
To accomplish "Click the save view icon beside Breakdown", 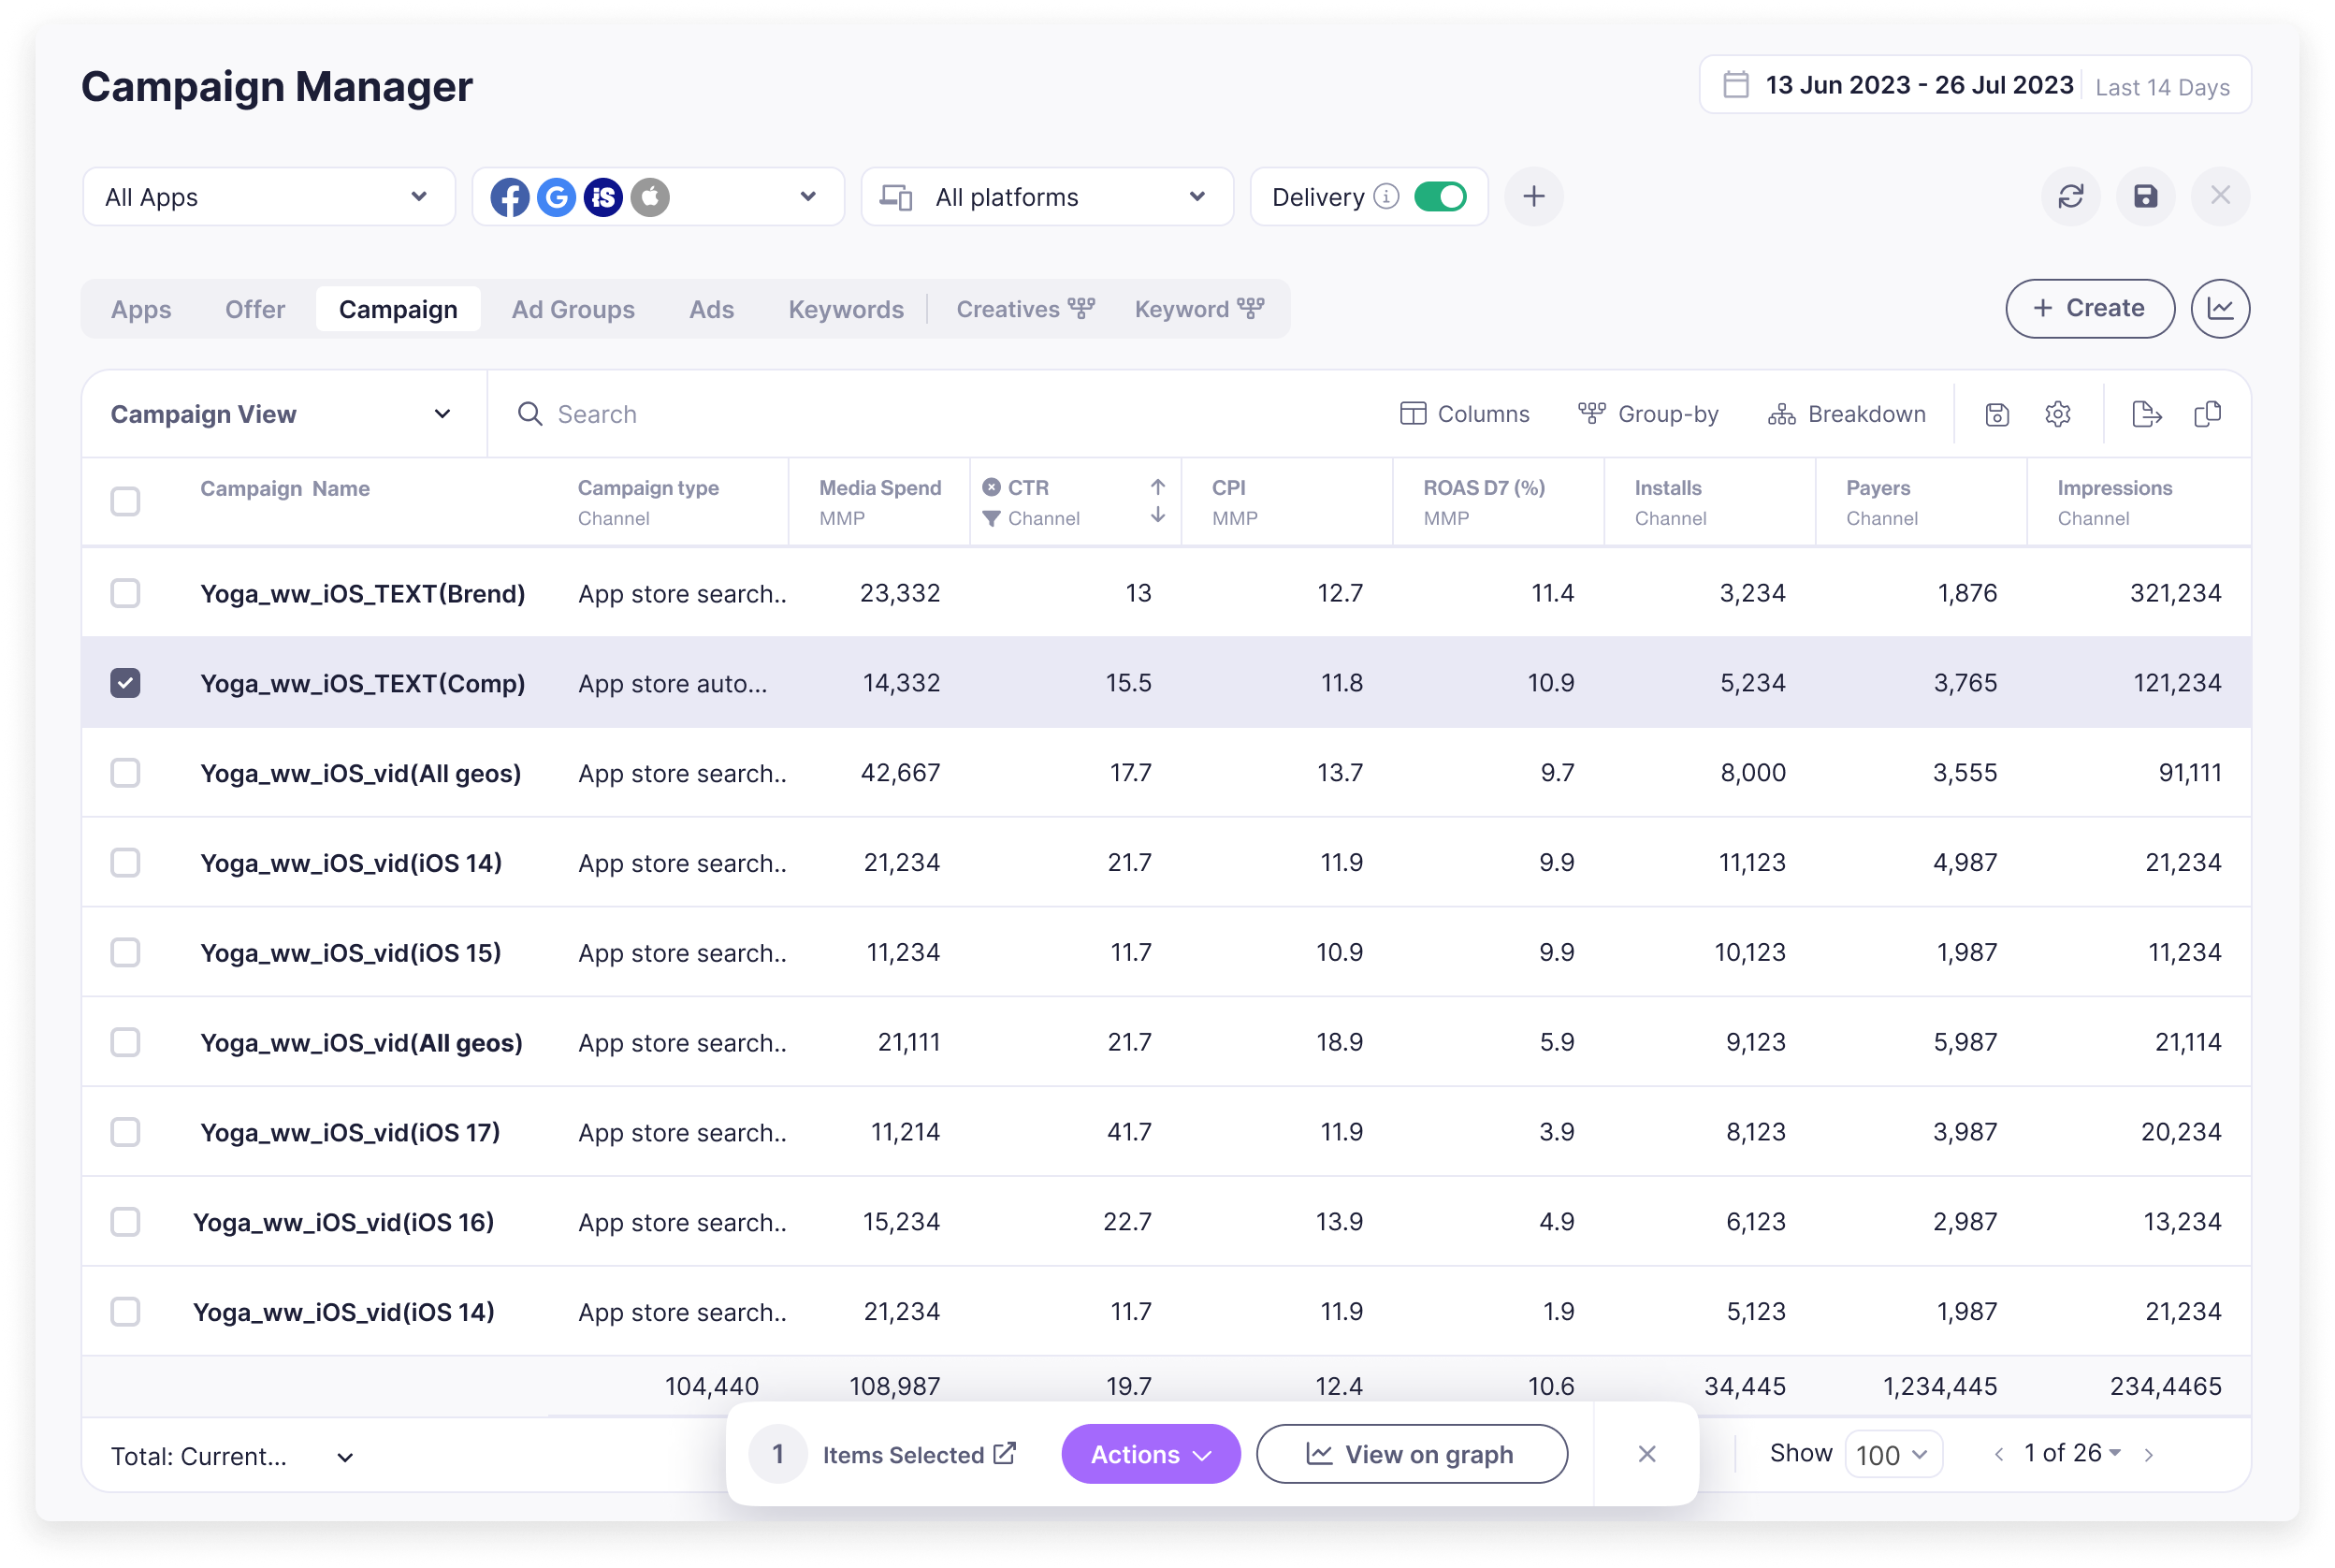I will [x=1996, y=414].
